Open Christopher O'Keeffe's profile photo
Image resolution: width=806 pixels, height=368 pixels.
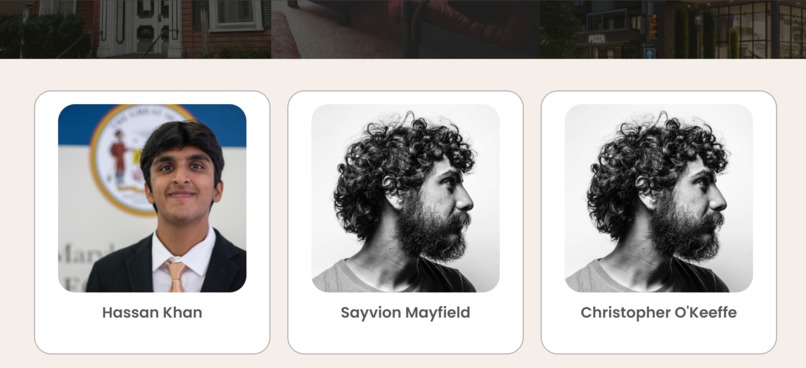pos(659,198)
